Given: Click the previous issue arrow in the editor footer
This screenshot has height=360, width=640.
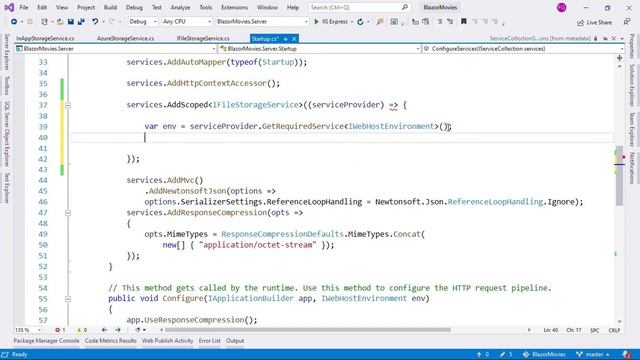Looking at the screenshot, I should pyautogui.click(x=104, y=330).
